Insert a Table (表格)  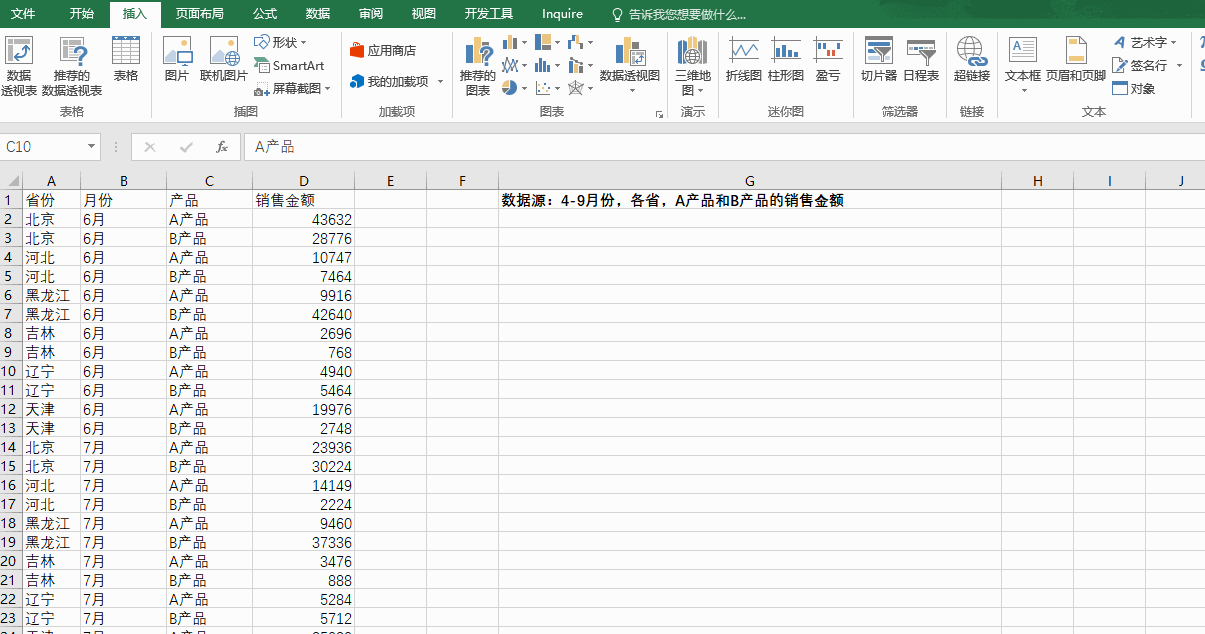(x=126, y=60)
